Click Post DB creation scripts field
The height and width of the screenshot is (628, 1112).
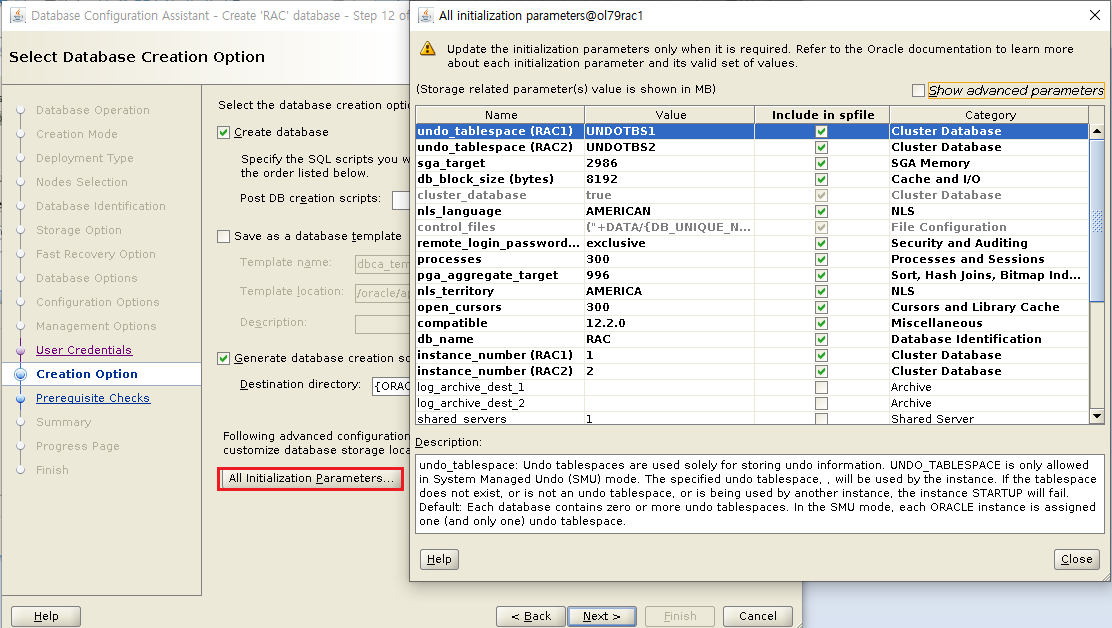(401, 200)
